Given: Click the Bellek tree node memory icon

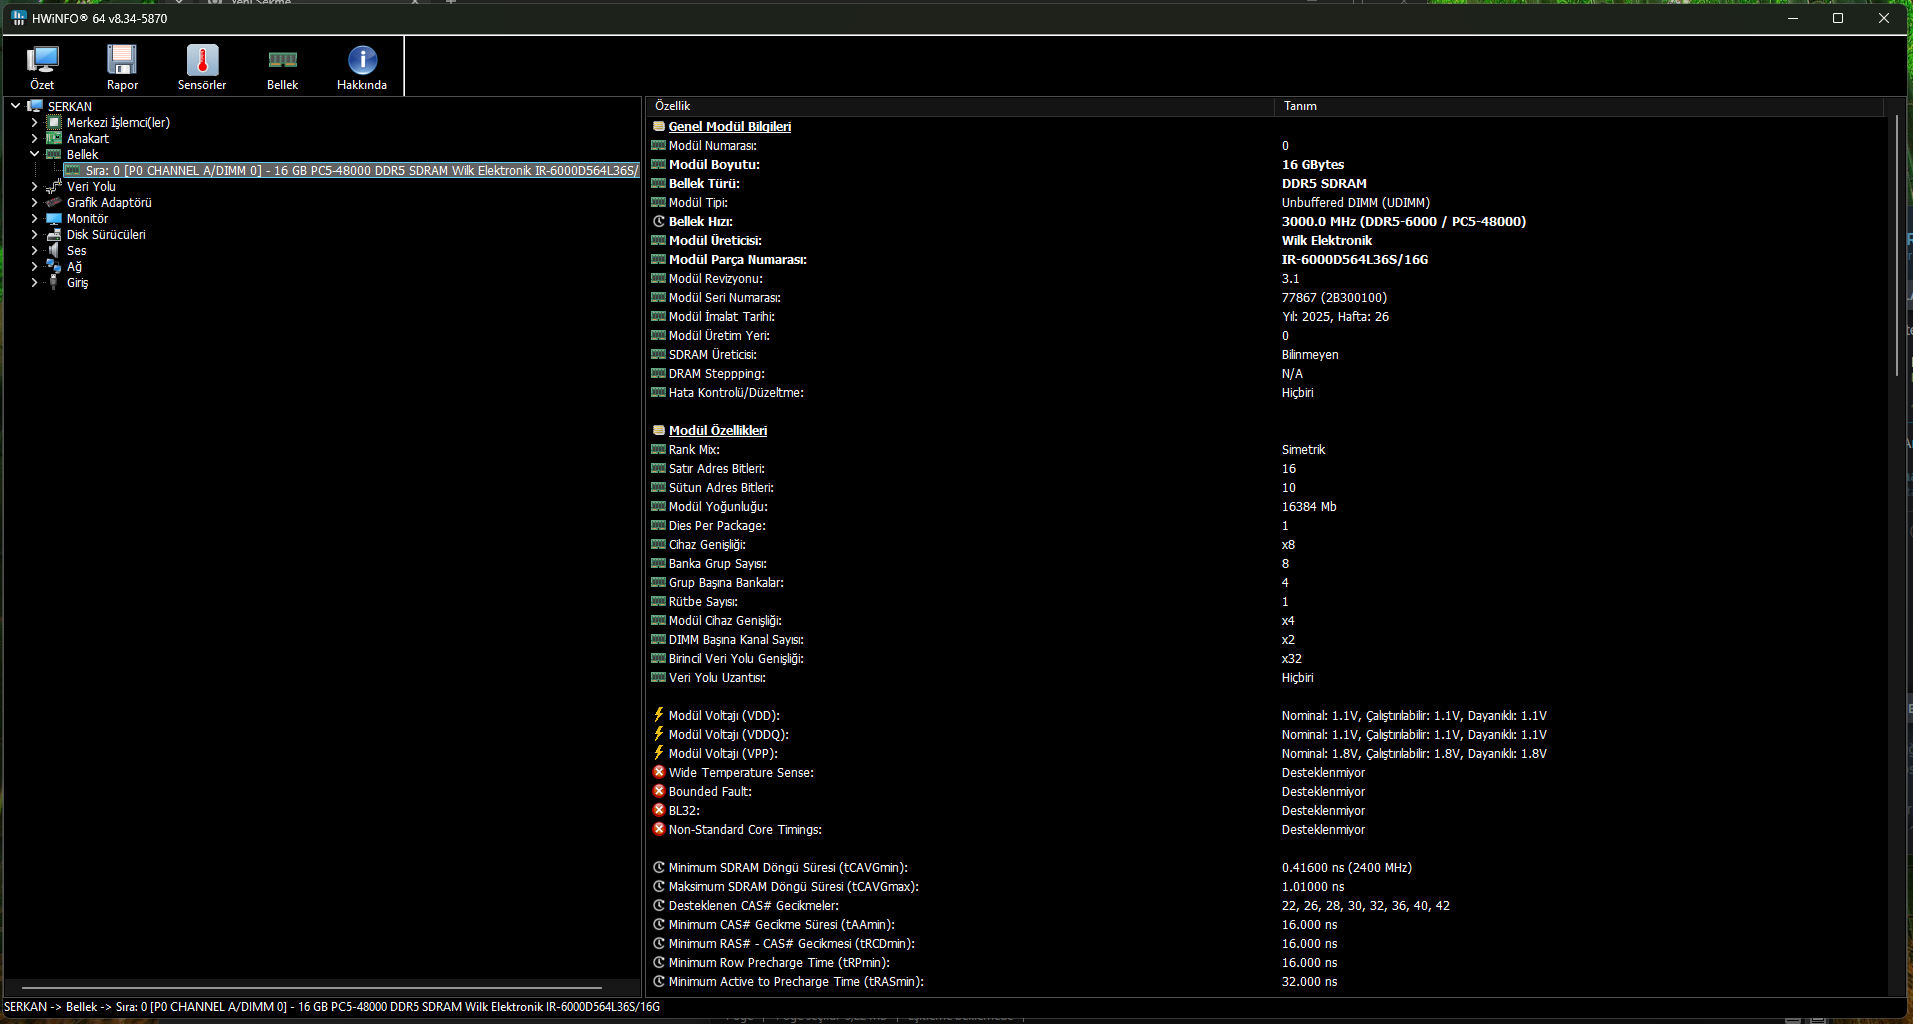Looking at the screenshot, I should click(x=55, y=154).
